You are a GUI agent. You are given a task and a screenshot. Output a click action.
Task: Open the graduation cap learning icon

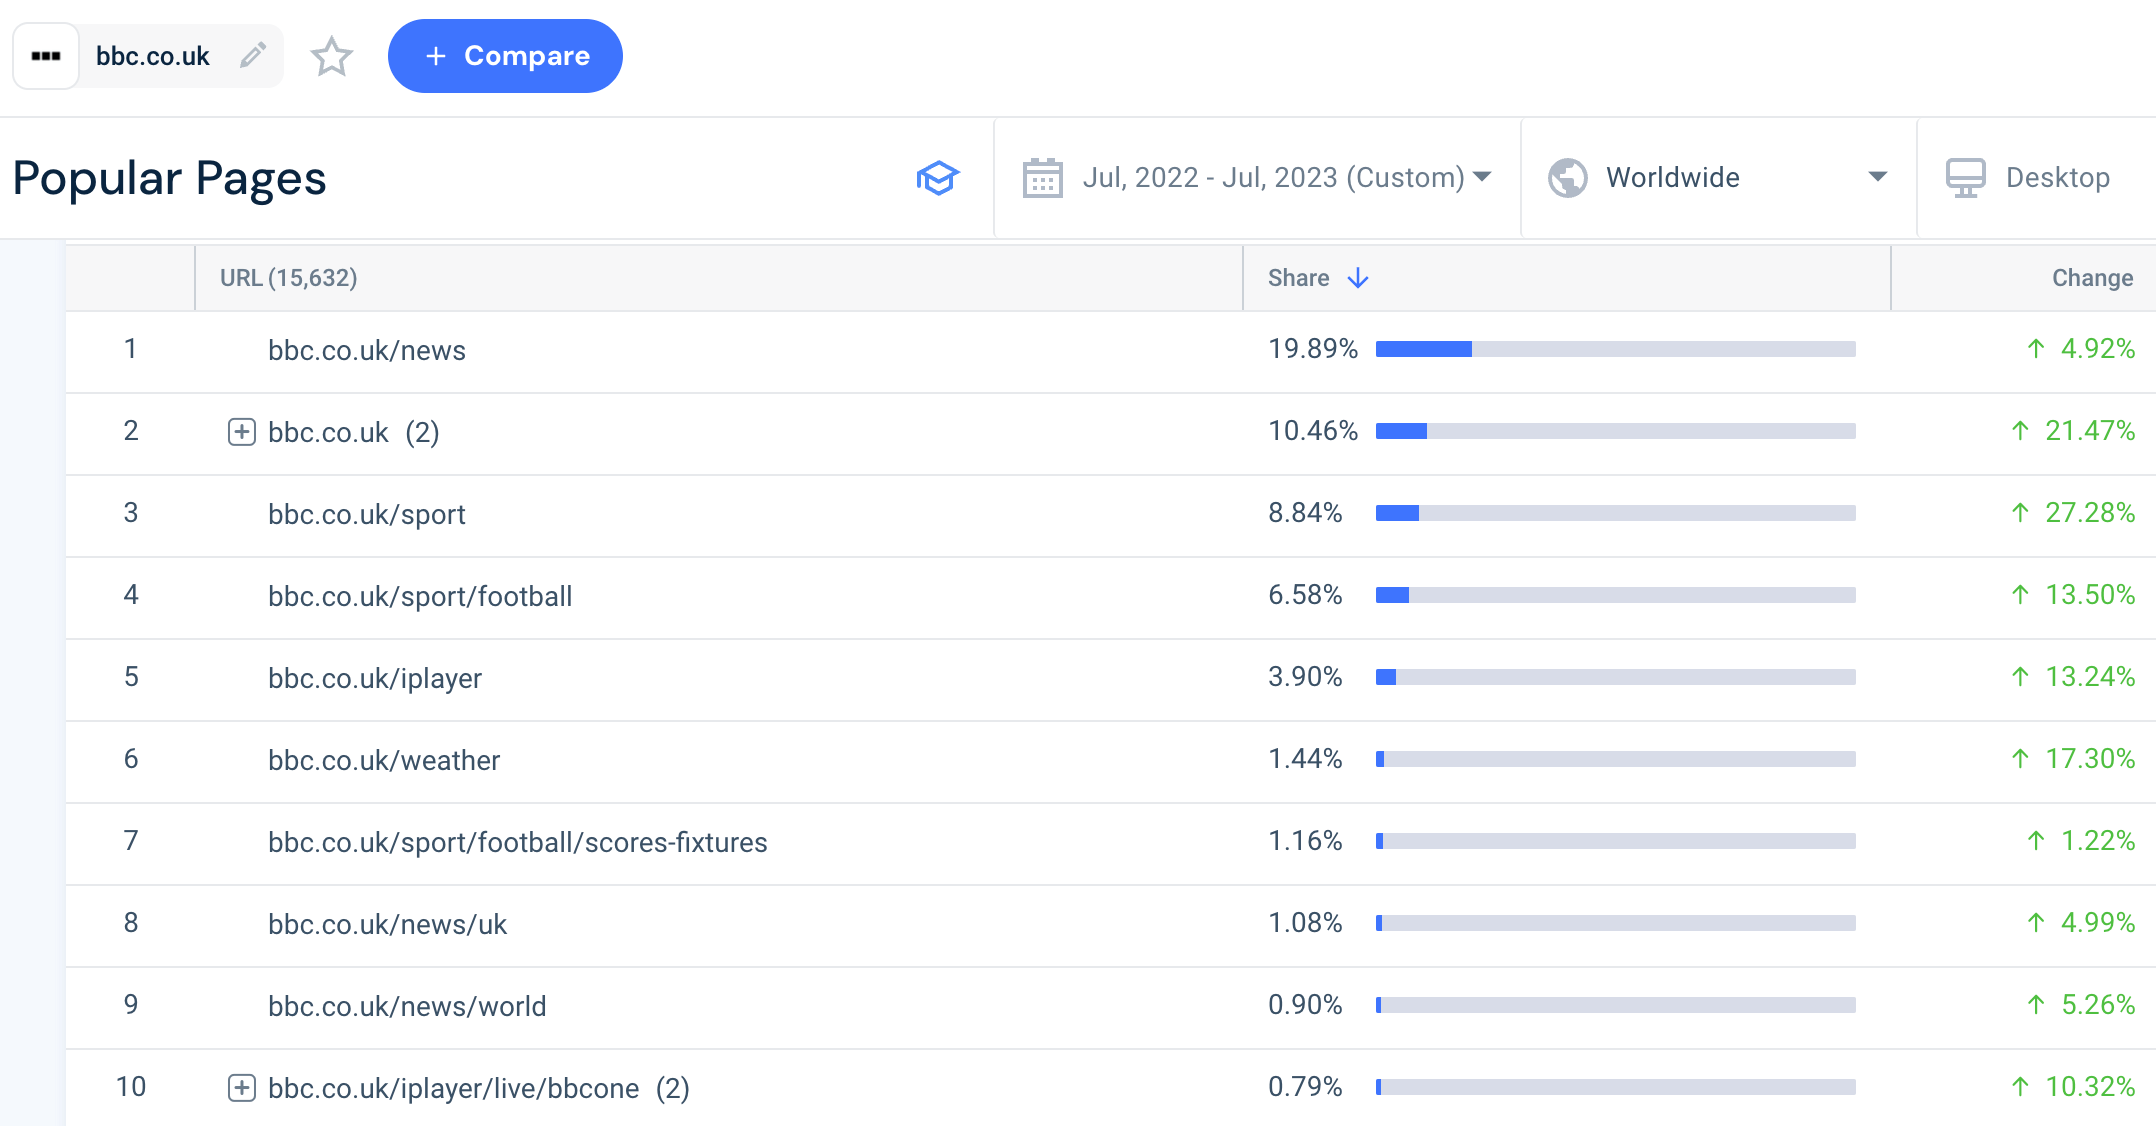point(937,178)
